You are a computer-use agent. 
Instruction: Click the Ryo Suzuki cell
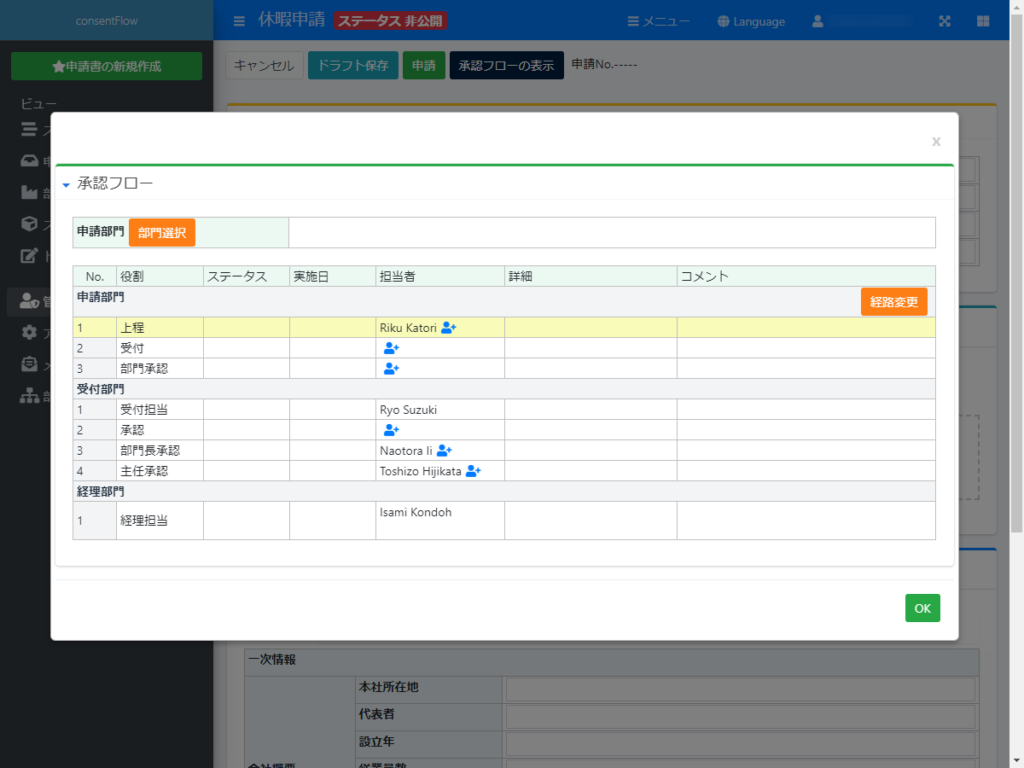440,409
